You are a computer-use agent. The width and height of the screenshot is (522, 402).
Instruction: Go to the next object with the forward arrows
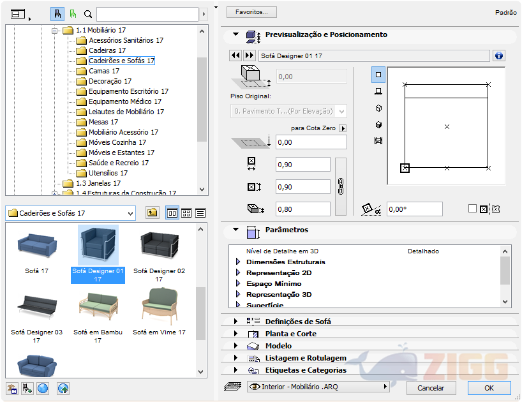pyautogui.click(x=249, y=55)
